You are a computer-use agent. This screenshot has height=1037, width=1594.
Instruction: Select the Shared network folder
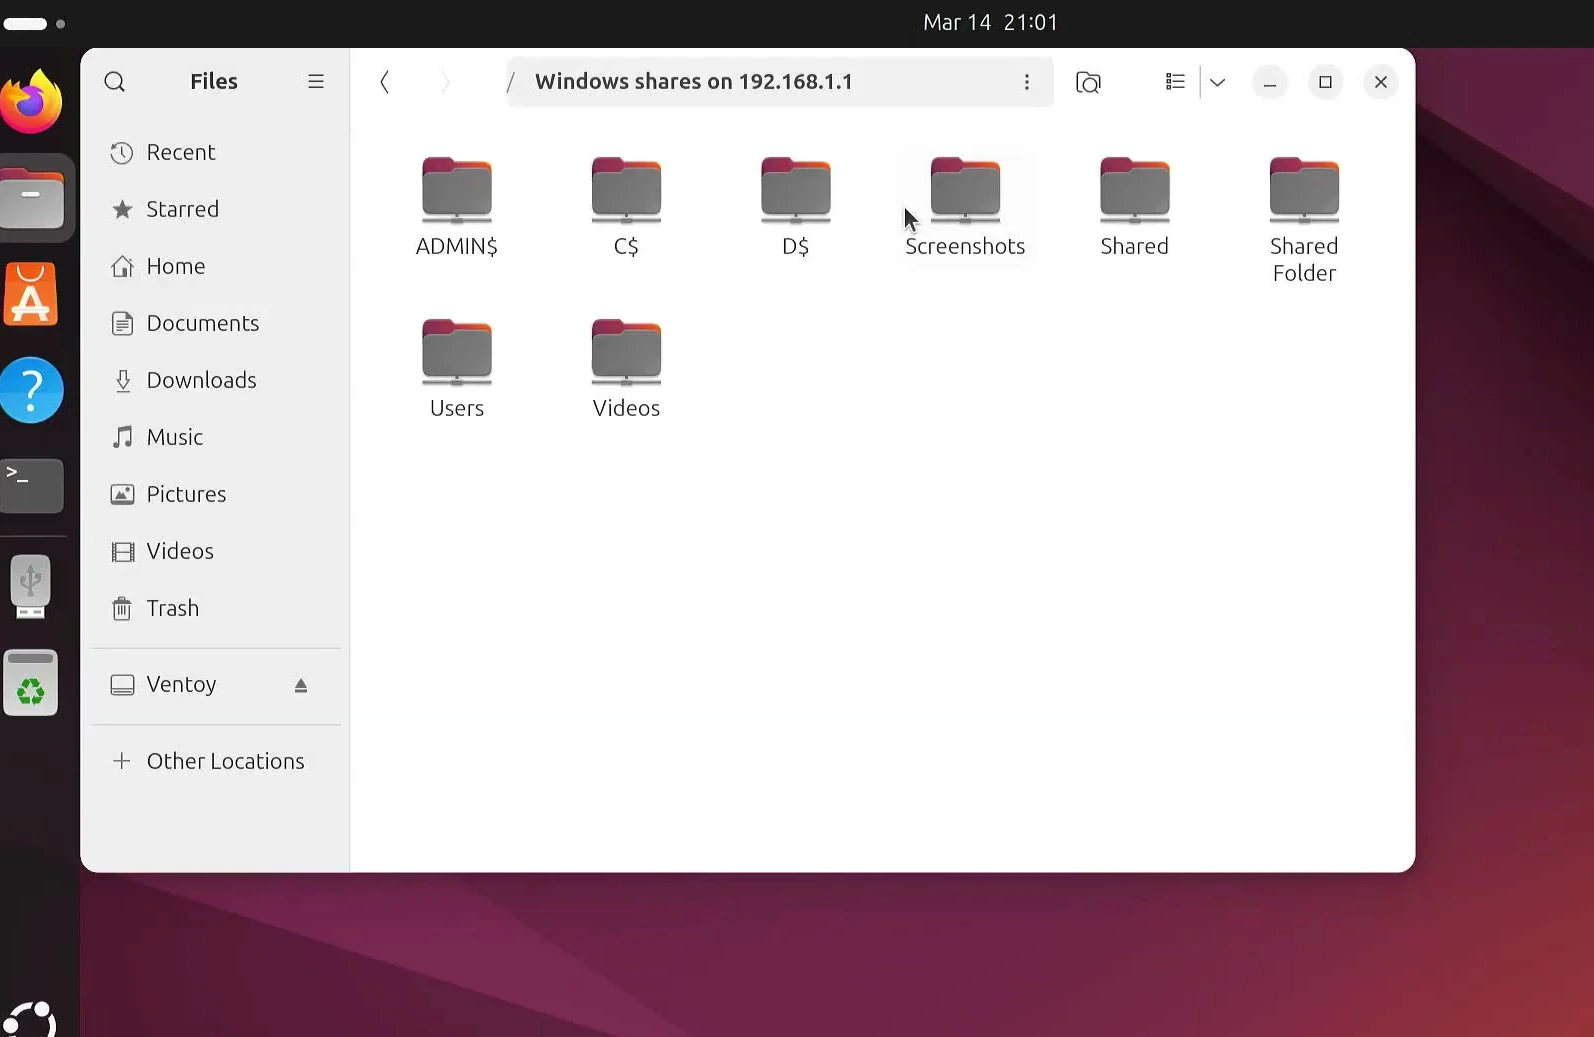tap(1135, 207)
